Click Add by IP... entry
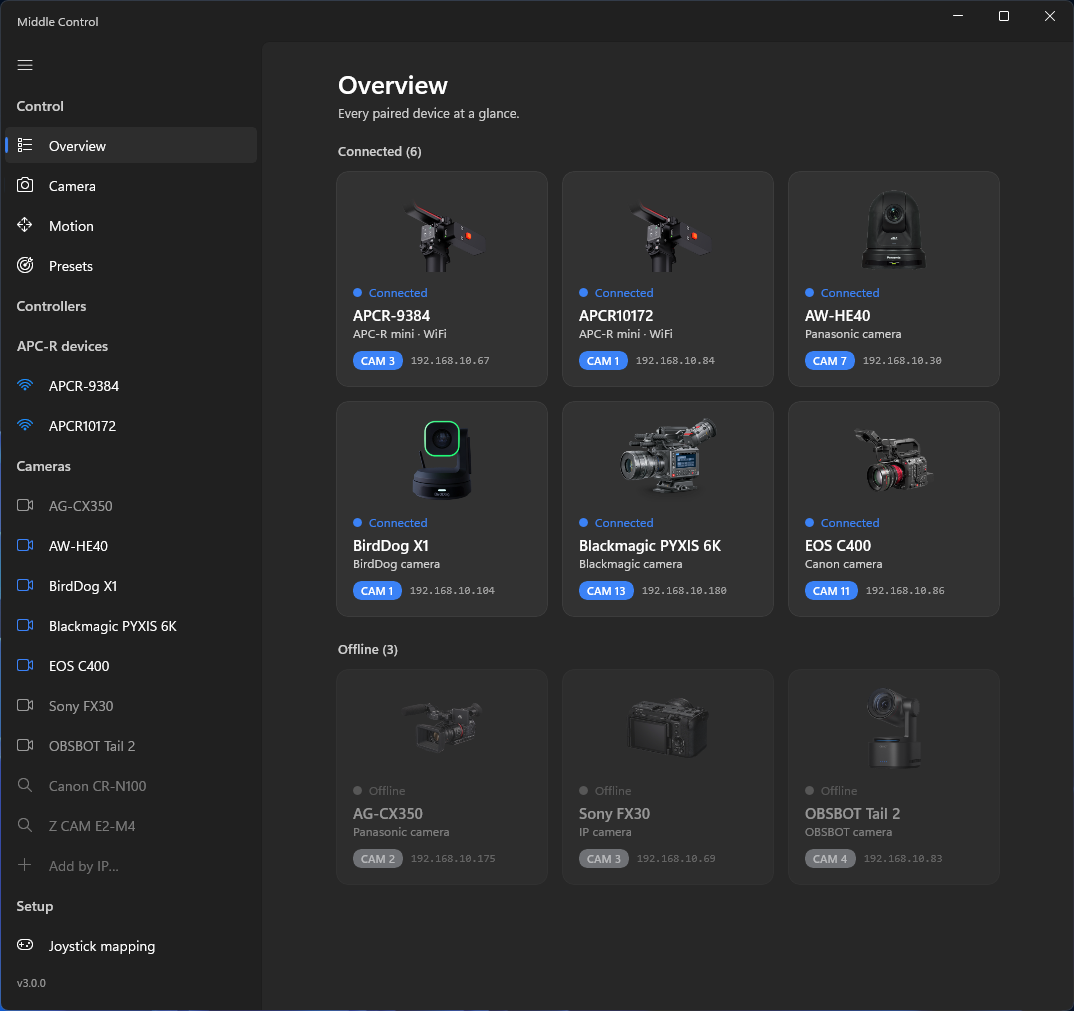 coord(131,866)
